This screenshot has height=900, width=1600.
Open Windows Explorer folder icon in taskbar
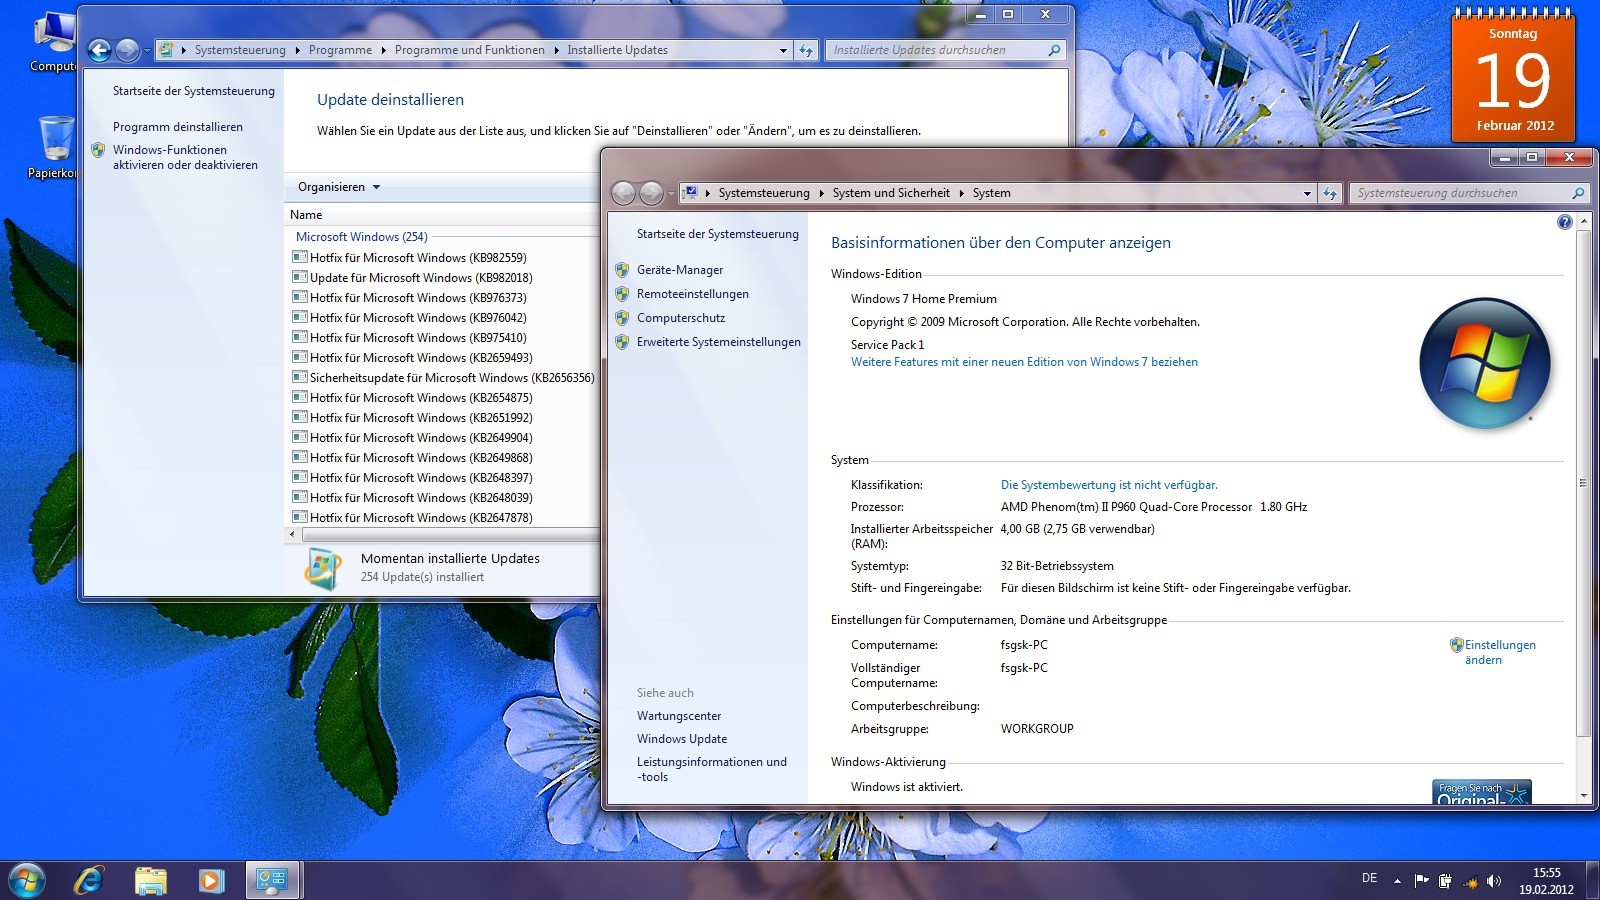click(151, 880)
